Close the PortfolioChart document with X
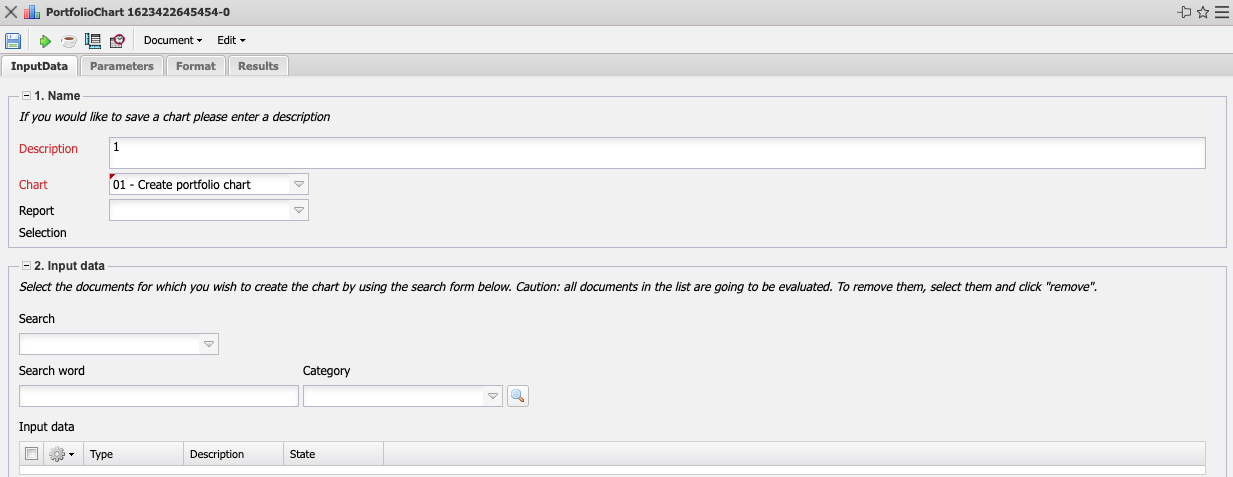1233x477 pixels. [11, 12]
